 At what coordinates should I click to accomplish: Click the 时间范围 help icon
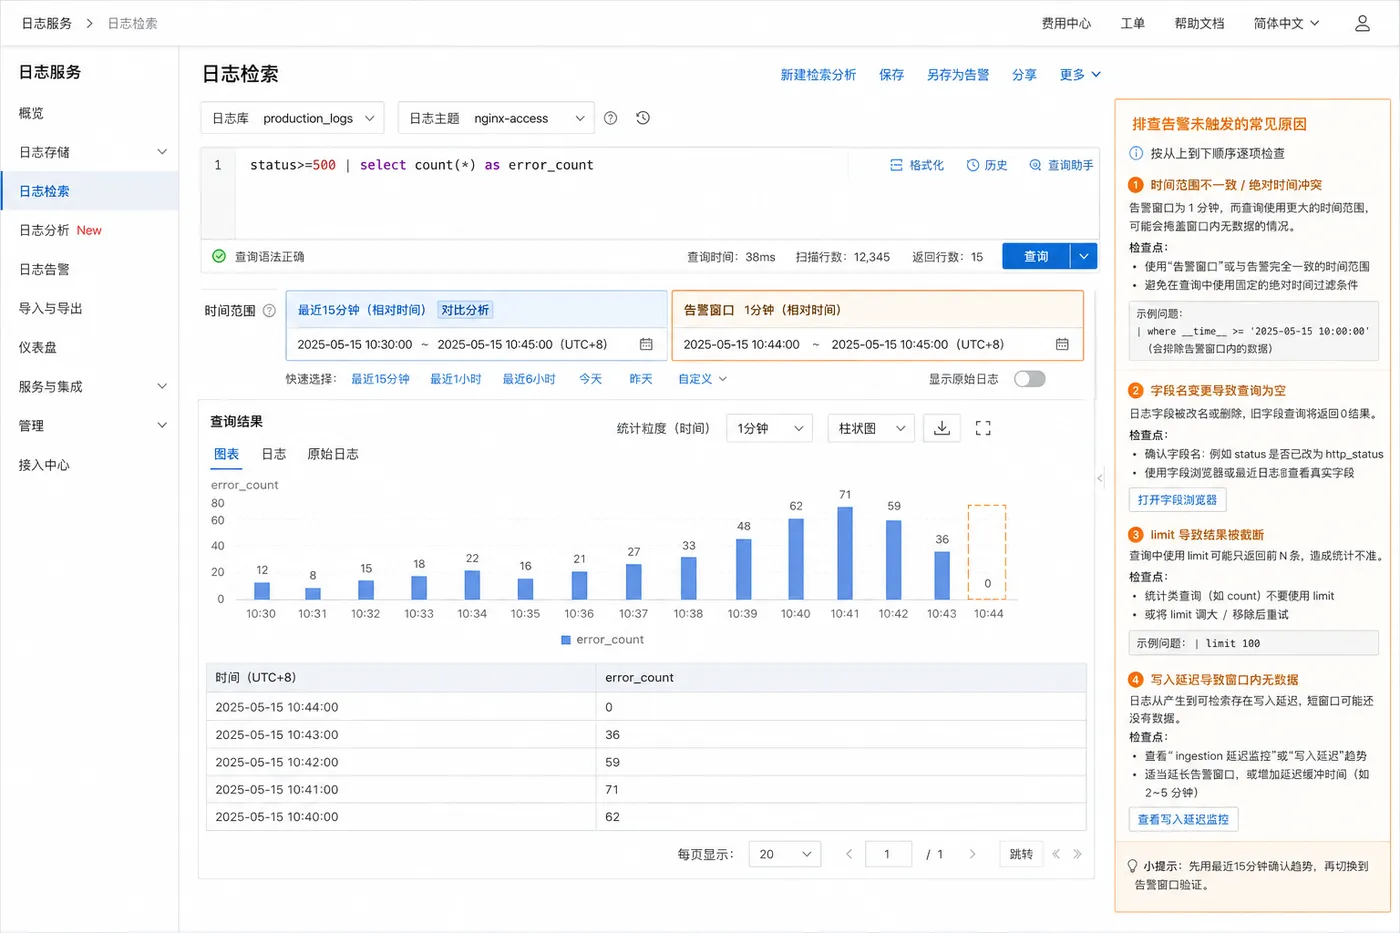pyautogui.click(x=269, y=311)
